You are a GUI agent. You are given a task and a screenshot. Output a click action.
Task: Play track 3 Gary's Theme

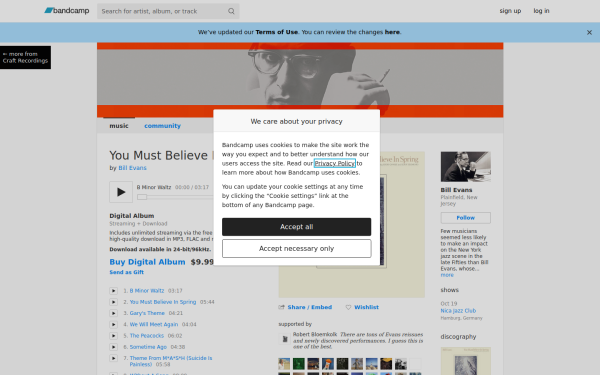(113, 313)
